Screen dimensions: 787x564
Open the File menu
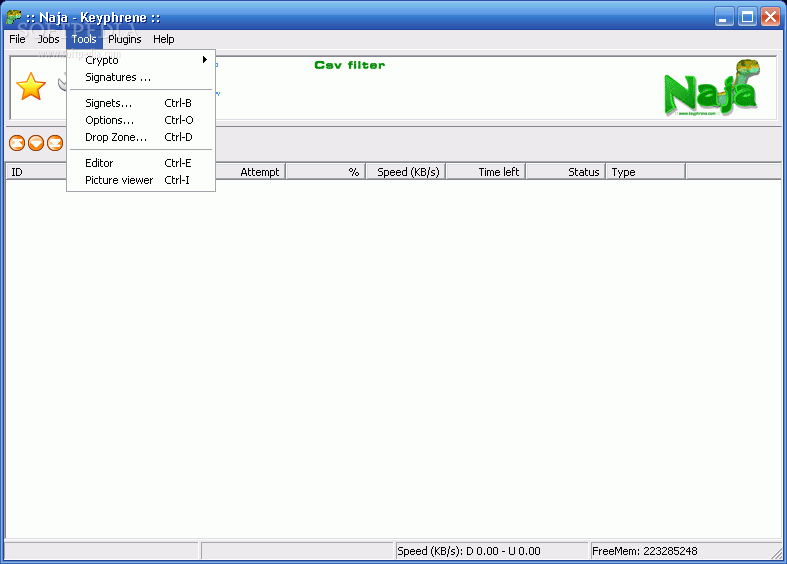17,39
